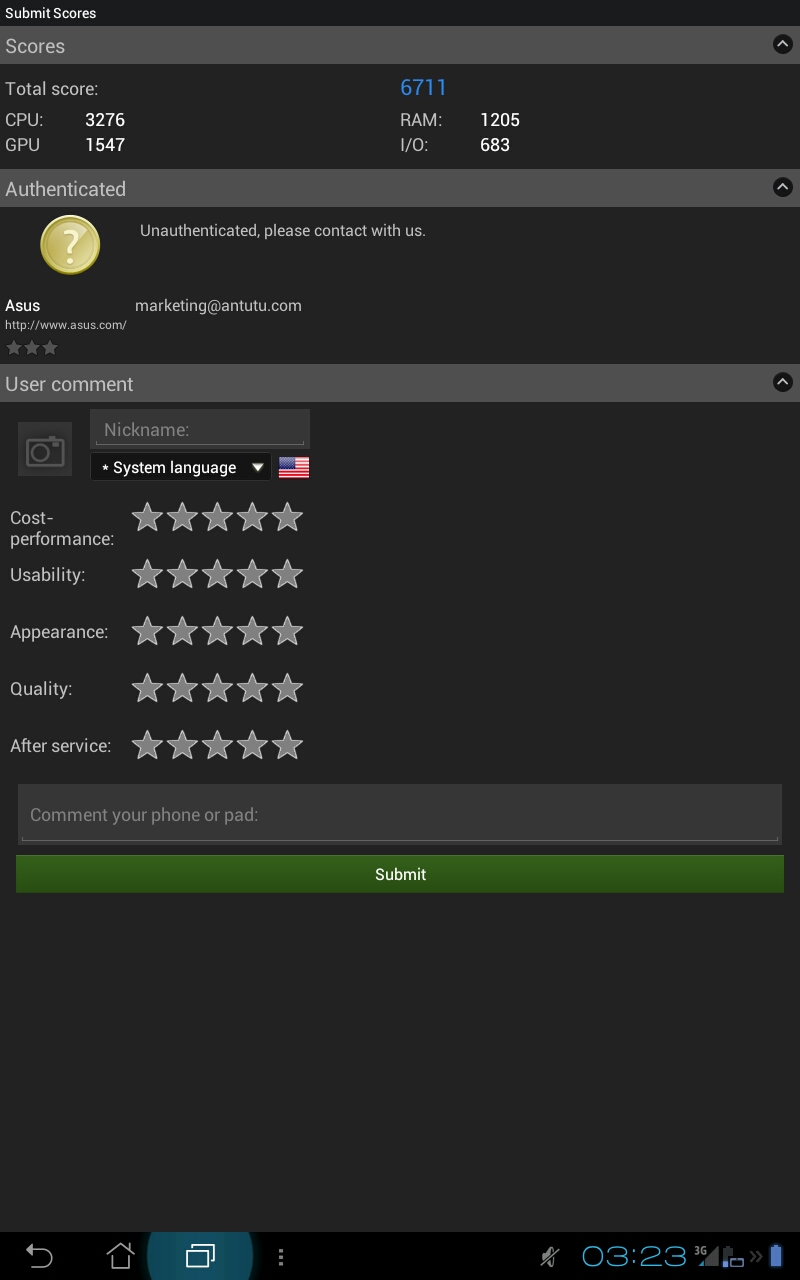Click the US flag icon
Viewport: 800px width, 1280px height.
pyautogui.click(x=294, y=467)
